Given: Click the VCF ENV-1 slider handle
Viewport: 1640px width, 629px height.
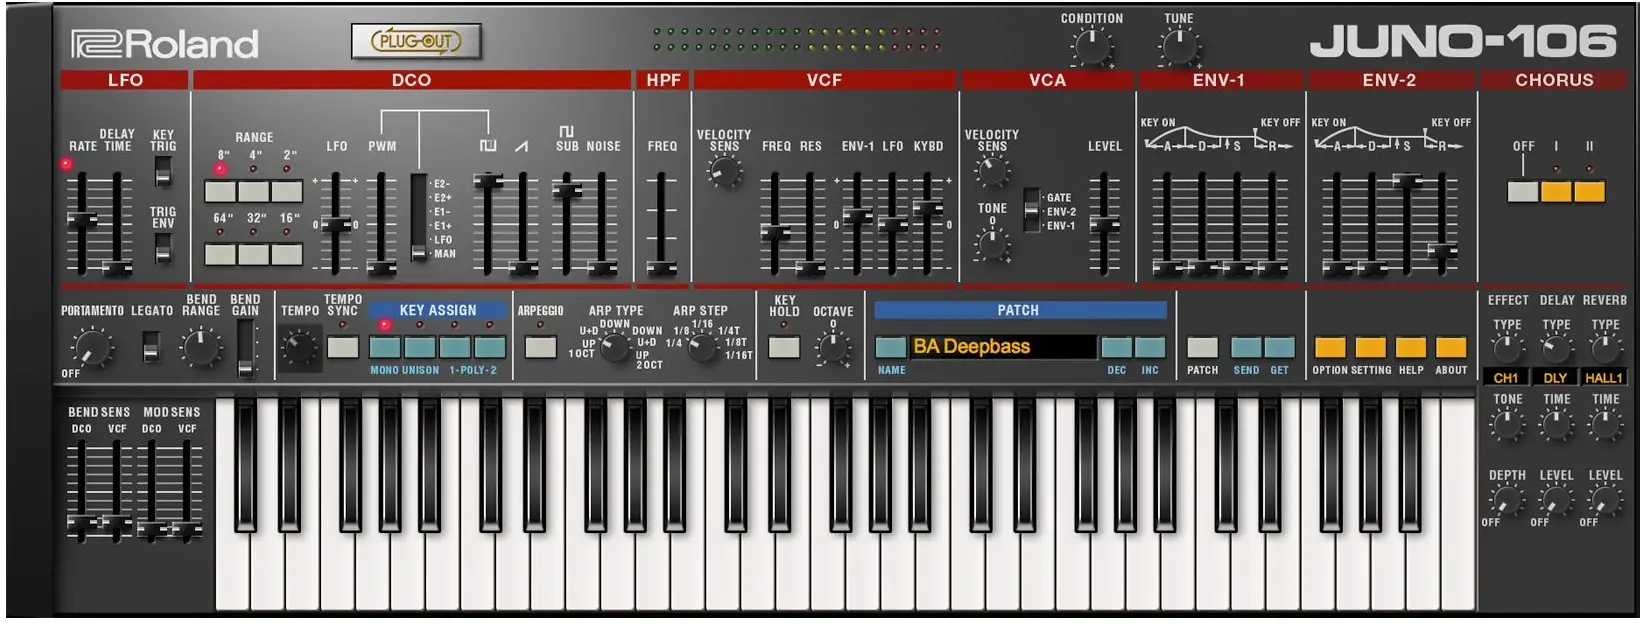Looking at the screenshot, I should coord(857,215).
